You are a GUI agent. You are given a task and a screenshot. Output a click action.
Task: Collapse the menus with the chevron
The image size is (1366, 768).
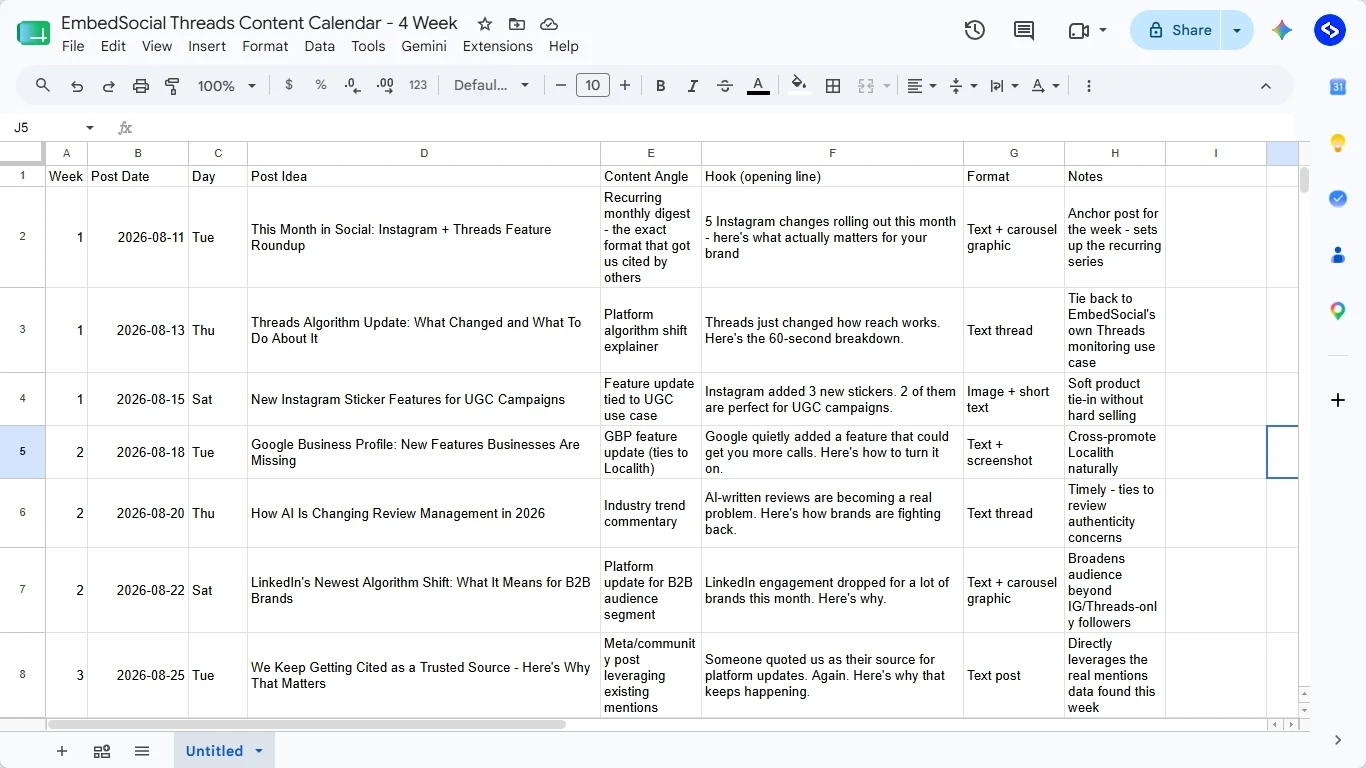tap(1265, 86)
